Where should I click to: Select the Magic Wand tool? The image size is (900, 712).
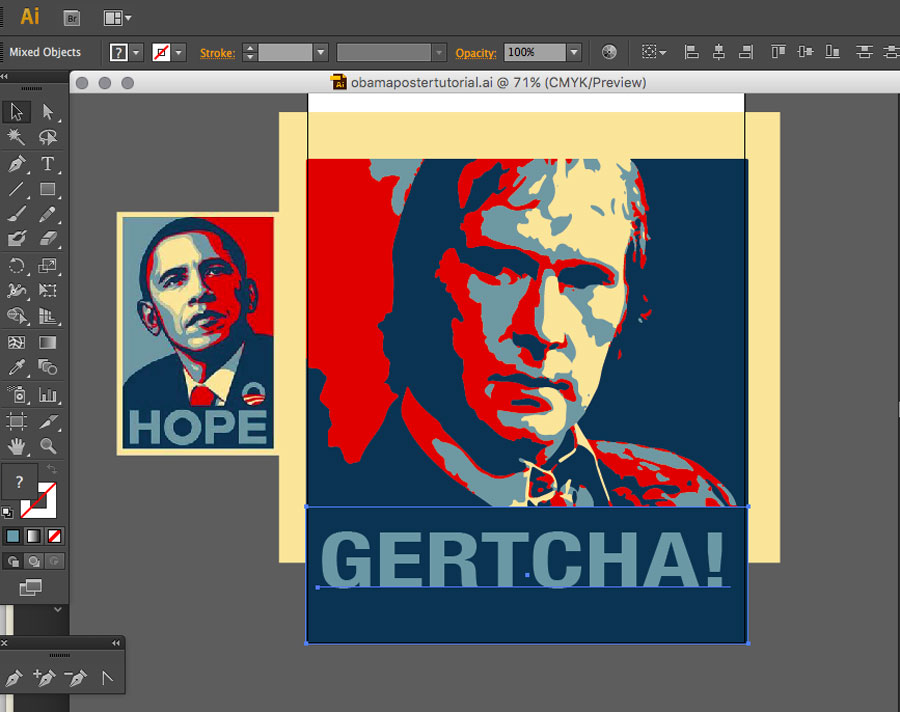pyautogui.click(x=16, y=137)
